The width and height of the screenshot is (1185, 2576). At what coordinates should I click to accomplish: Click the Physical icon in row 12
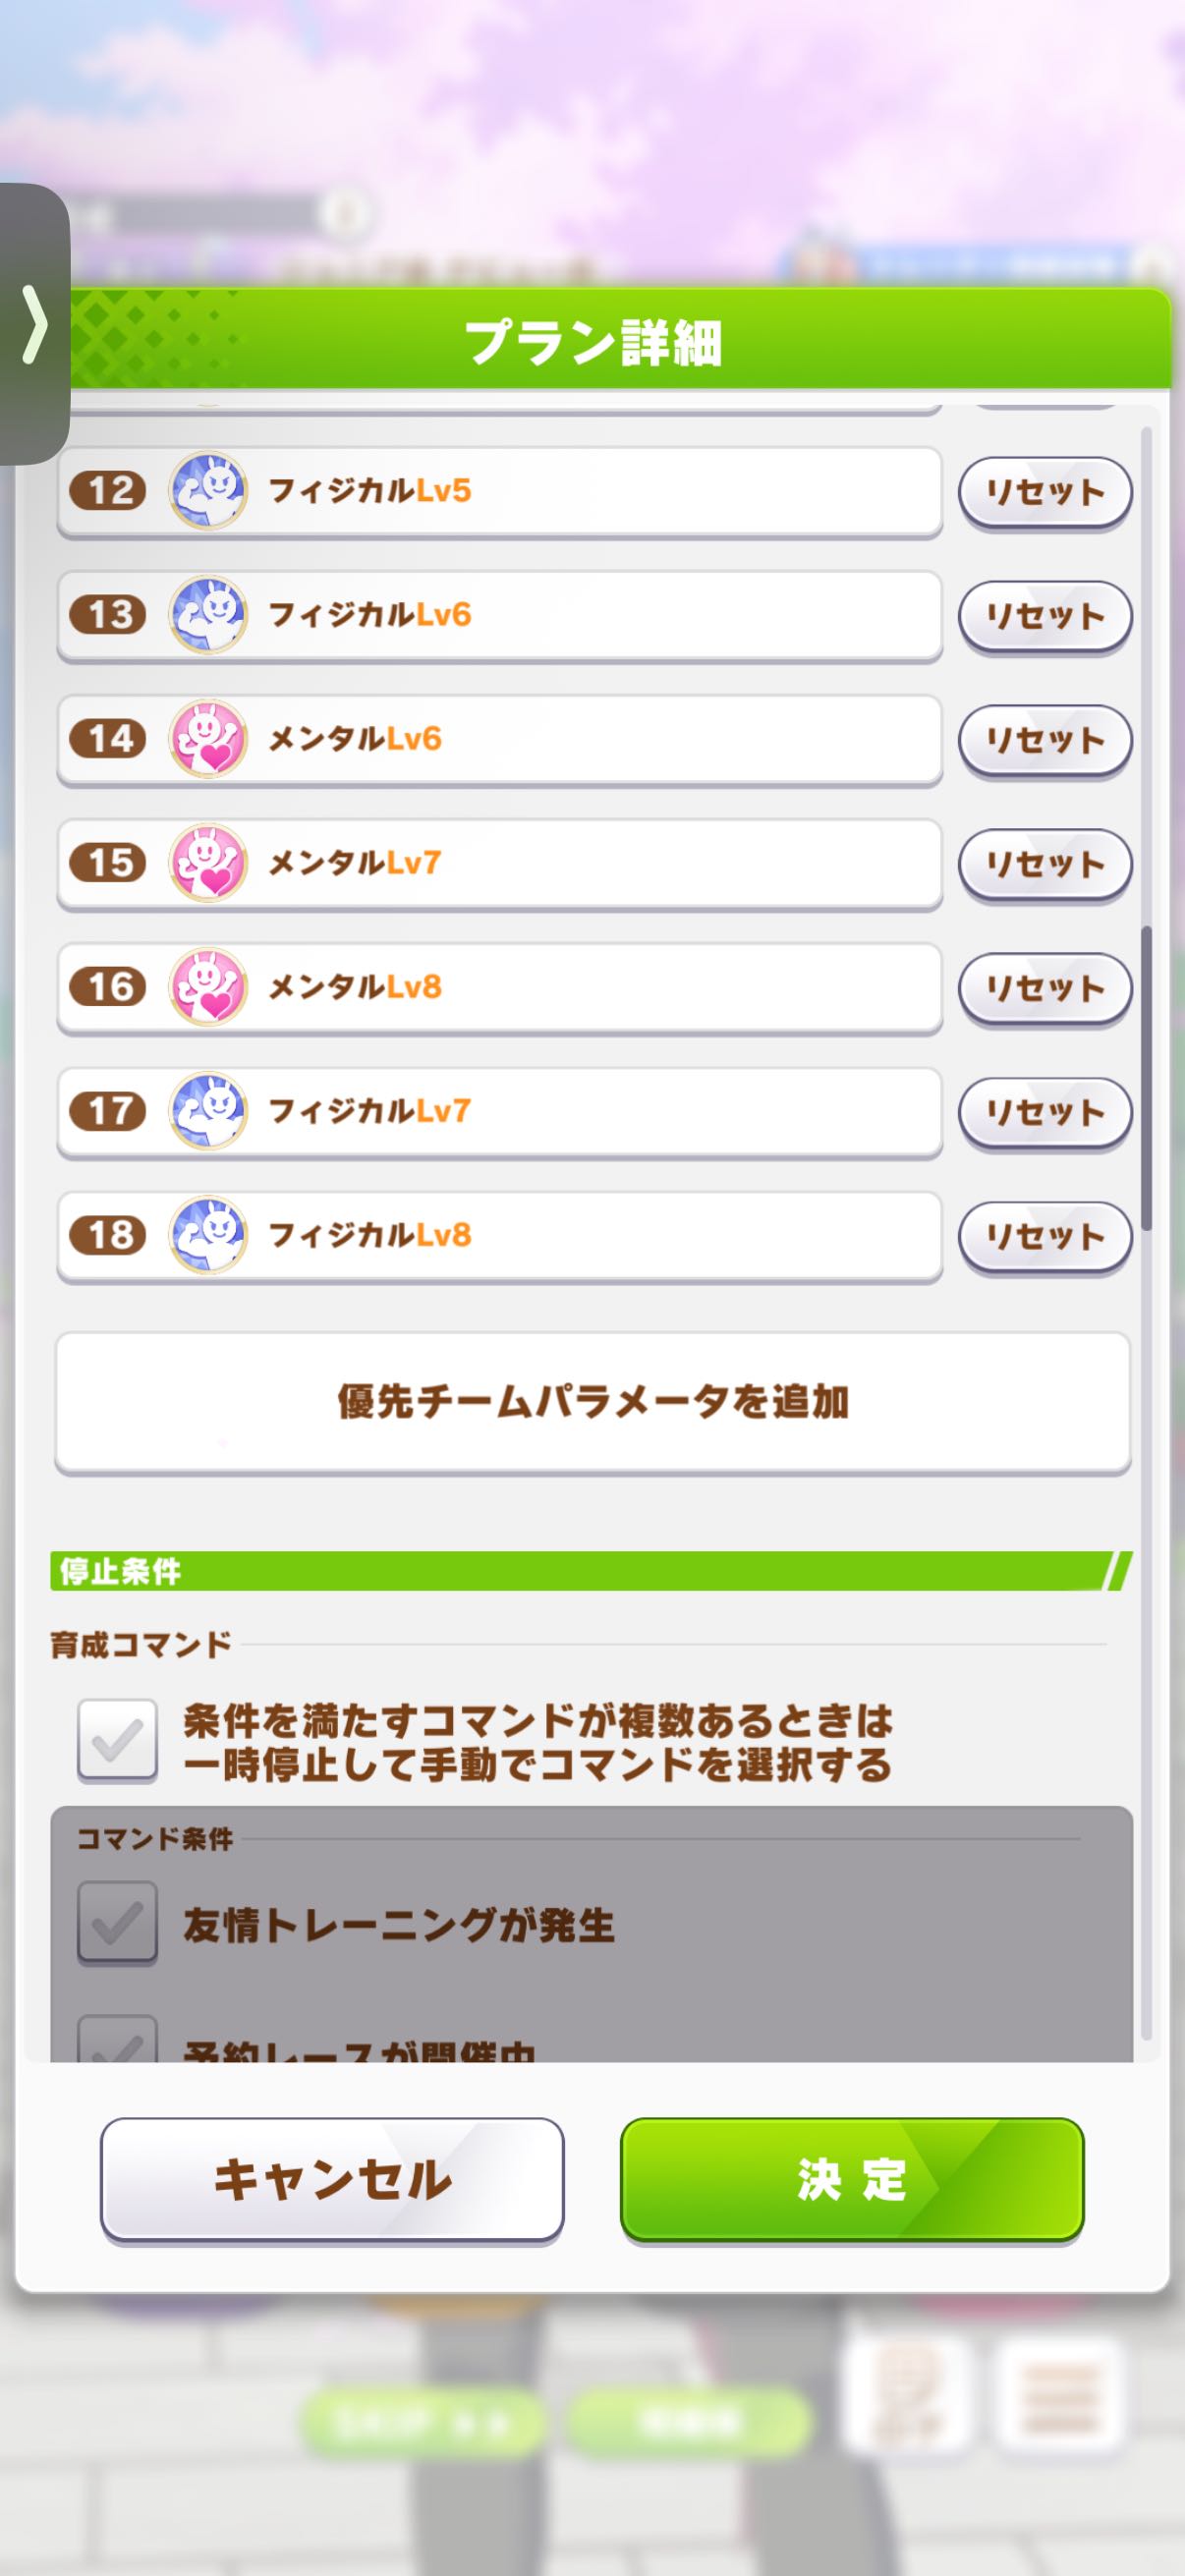(208, 491)
